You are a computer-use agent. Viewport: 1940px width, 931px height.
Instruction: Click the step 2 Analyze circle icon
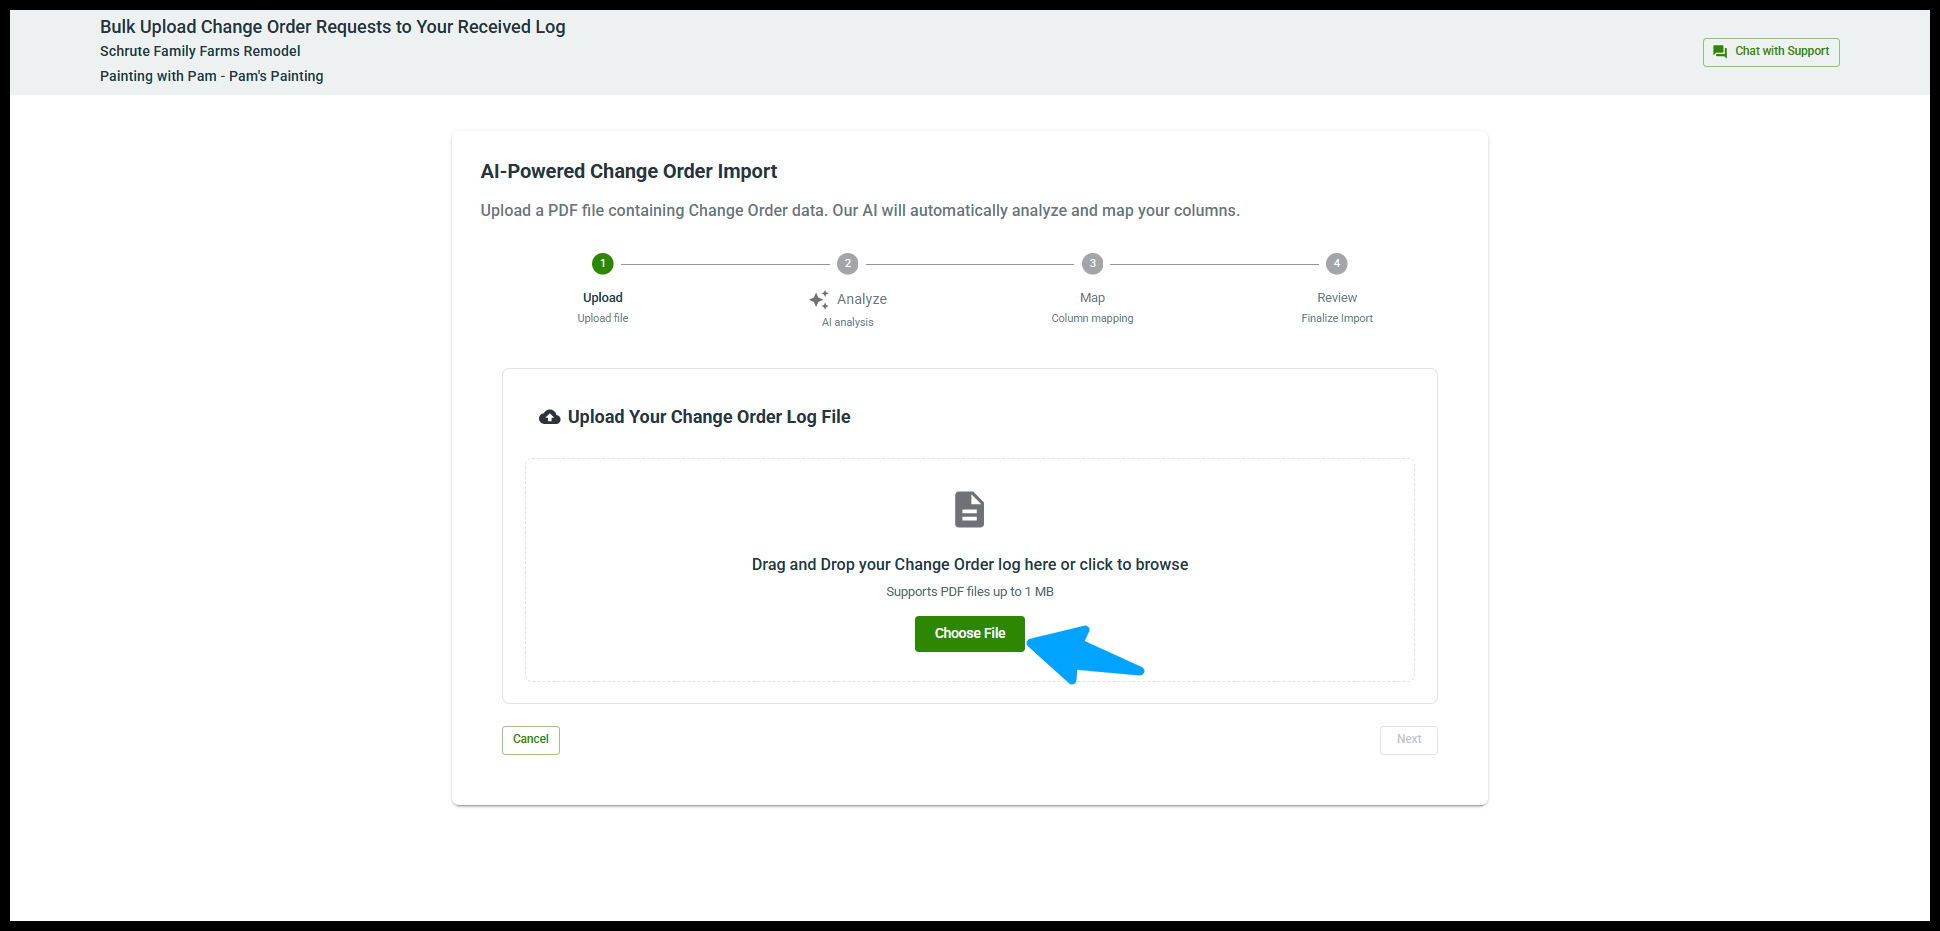point(847,264)
